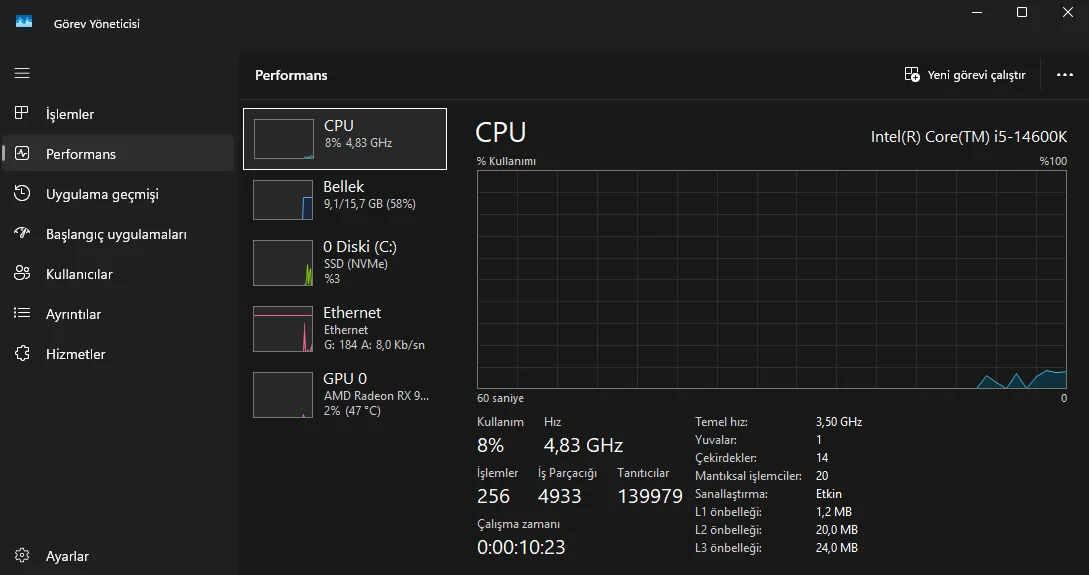Viewport: 1089px width, 575px height.
Task: Open the Hizmetler puzzle icon
Action: [x=22, y=353]
